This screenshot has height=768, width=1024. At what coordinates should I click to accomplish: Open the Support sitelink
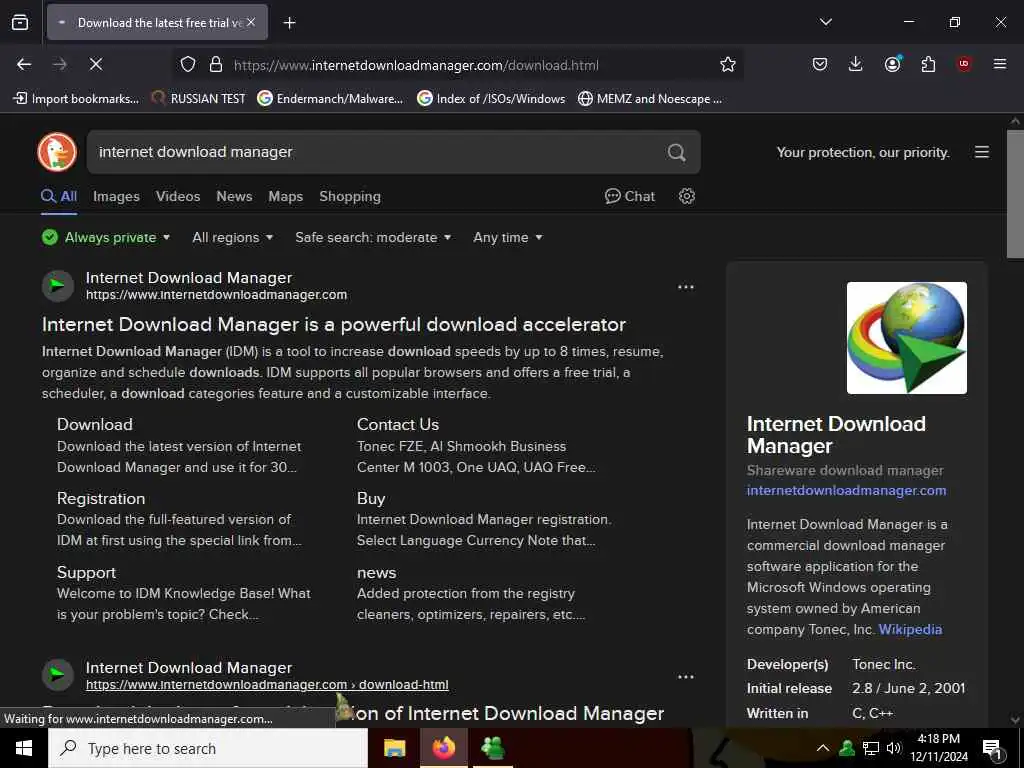pos(86,572)
